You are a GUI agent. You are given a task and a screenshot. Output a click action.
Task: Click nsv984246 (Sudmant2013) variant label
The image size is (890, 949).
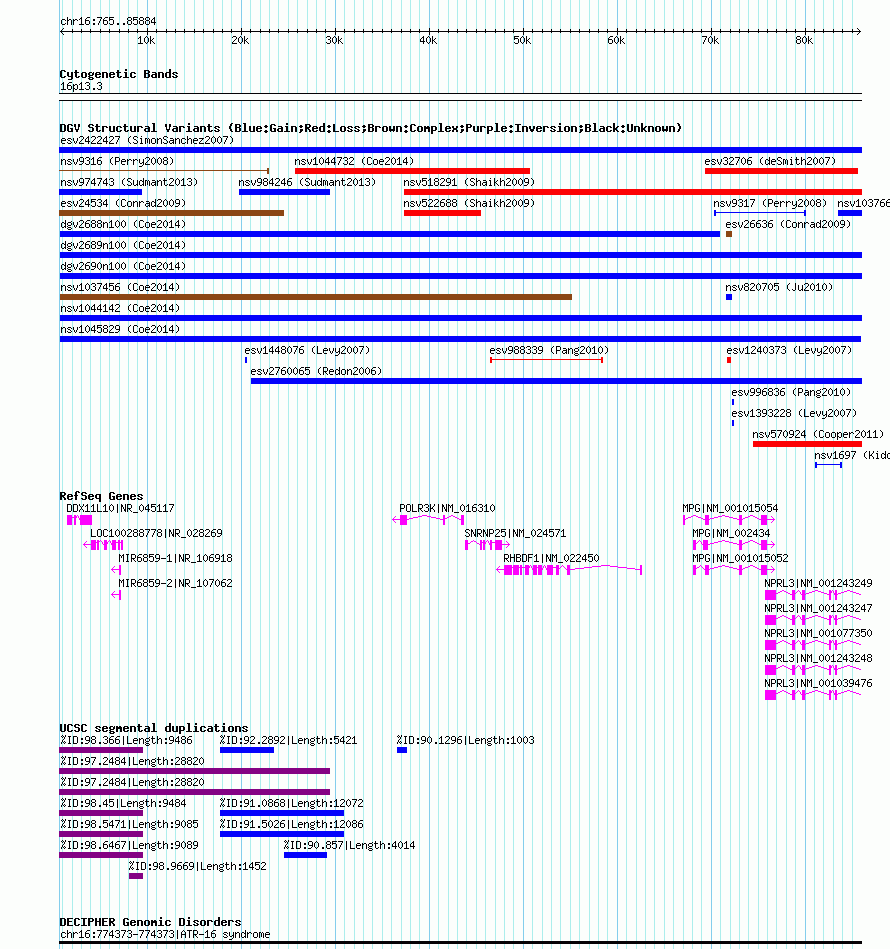(307, 182)
